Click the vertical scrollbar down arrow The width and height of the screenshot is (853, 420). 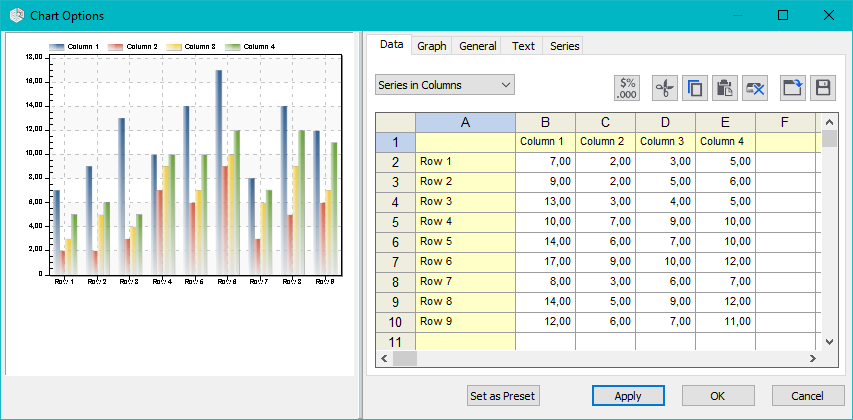coord(828,342)
